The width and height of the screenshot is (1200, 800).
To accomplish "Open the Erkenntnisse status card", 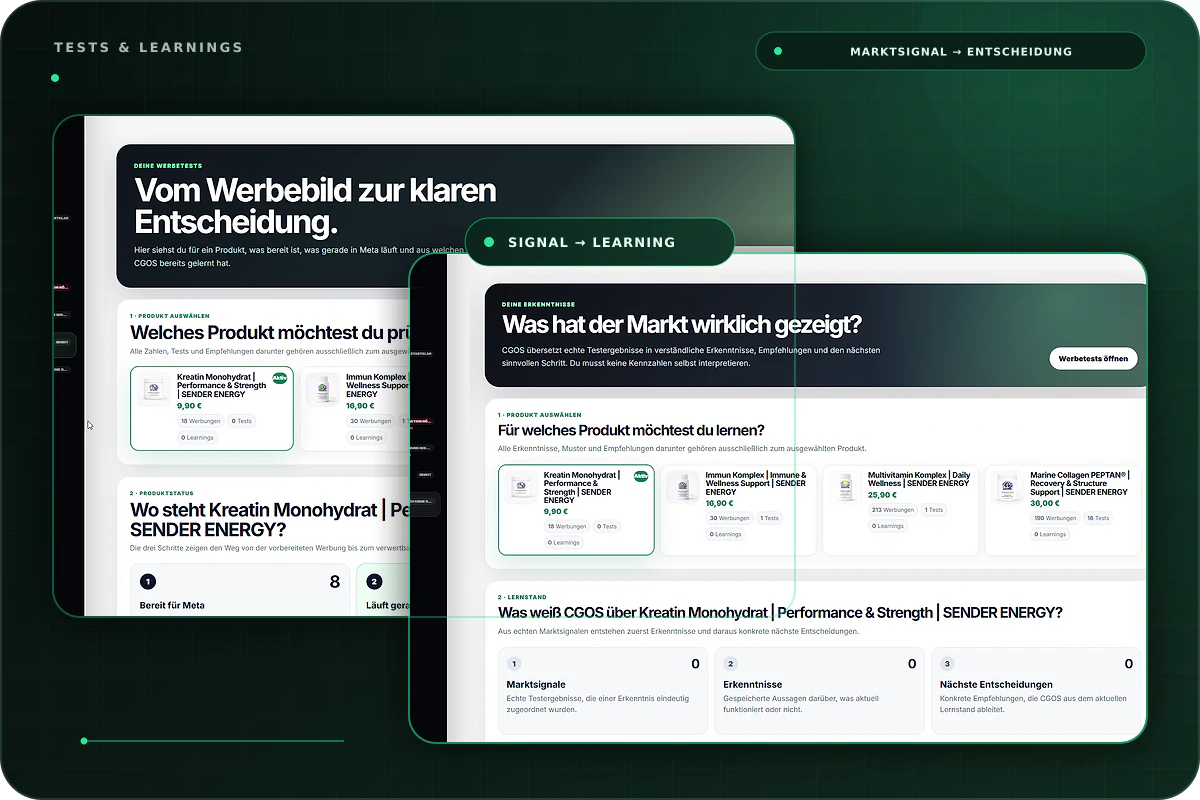I will 820,691.
